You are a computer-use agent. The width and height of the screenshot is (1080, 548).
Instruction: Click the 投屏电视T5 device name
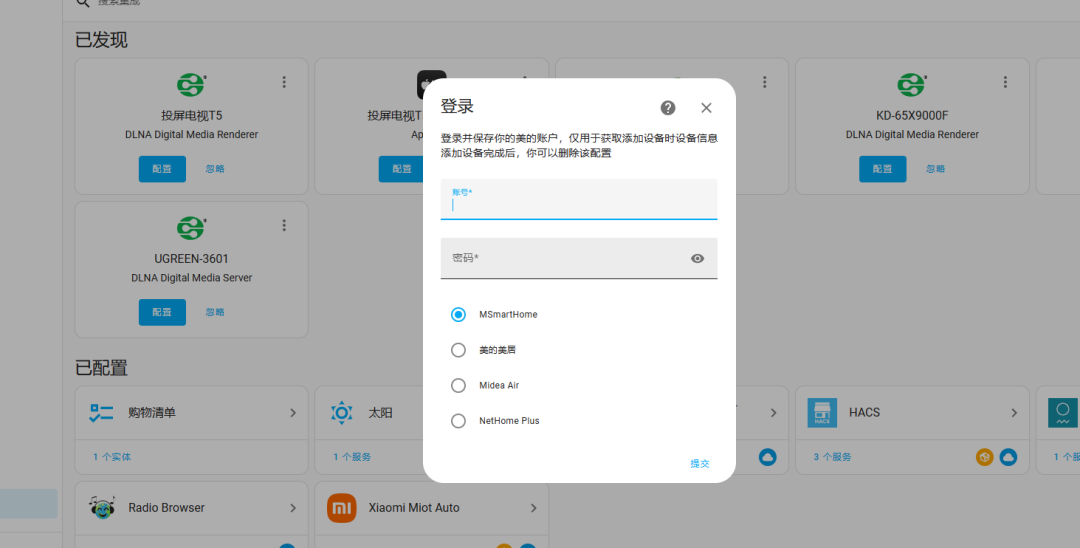[191, 116]
